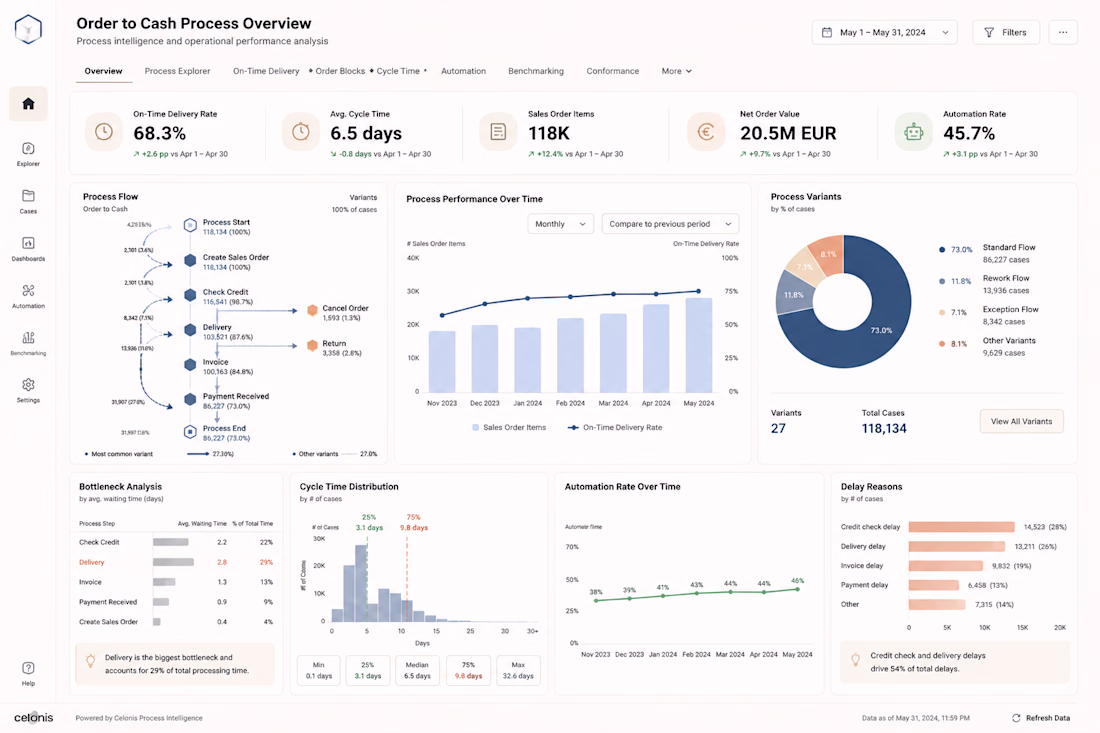Switch to the Process Explorer tab

177,71
